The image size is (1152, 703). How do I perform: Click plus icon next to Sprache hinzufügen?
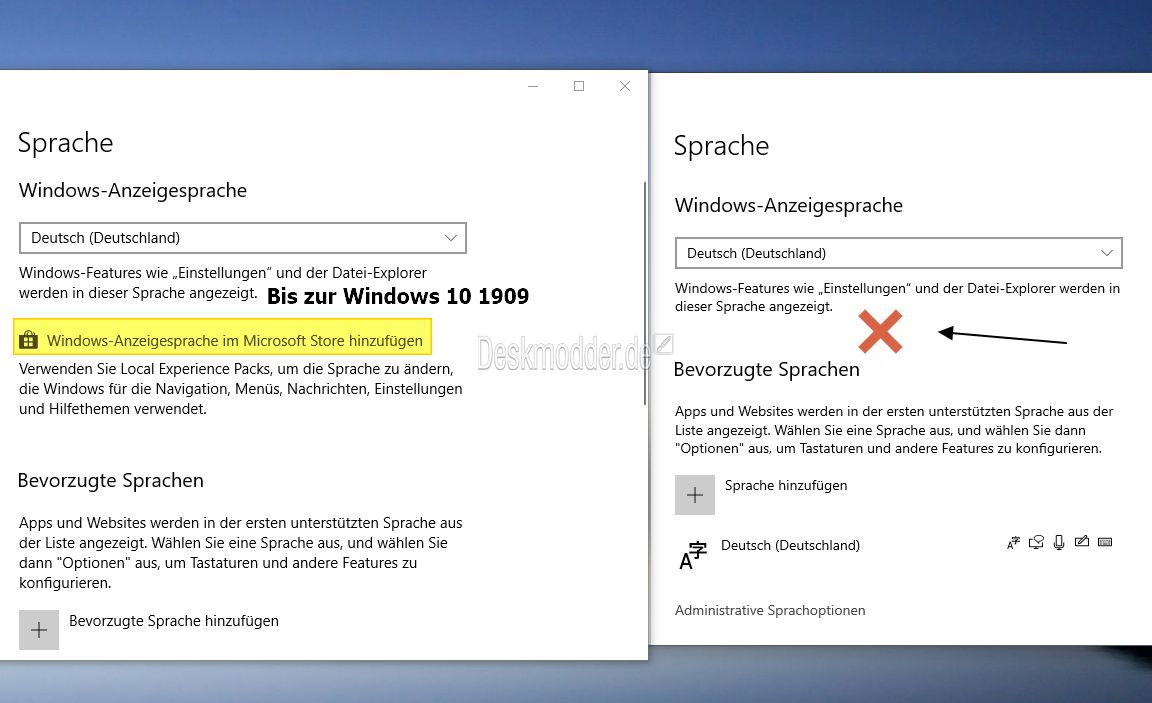695,494
